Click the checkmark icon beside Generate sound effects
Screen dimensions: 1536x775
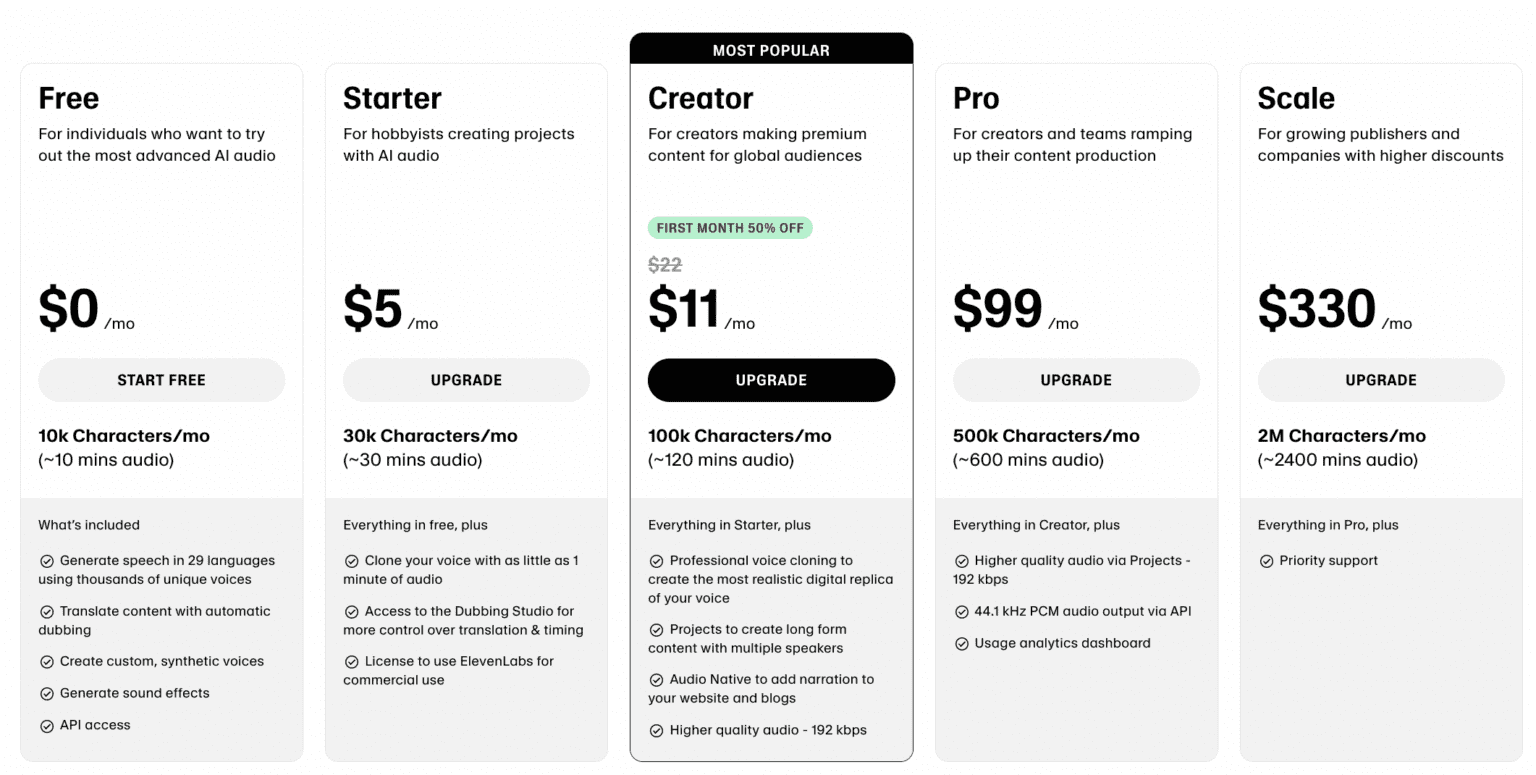click(x=47, y=694)
